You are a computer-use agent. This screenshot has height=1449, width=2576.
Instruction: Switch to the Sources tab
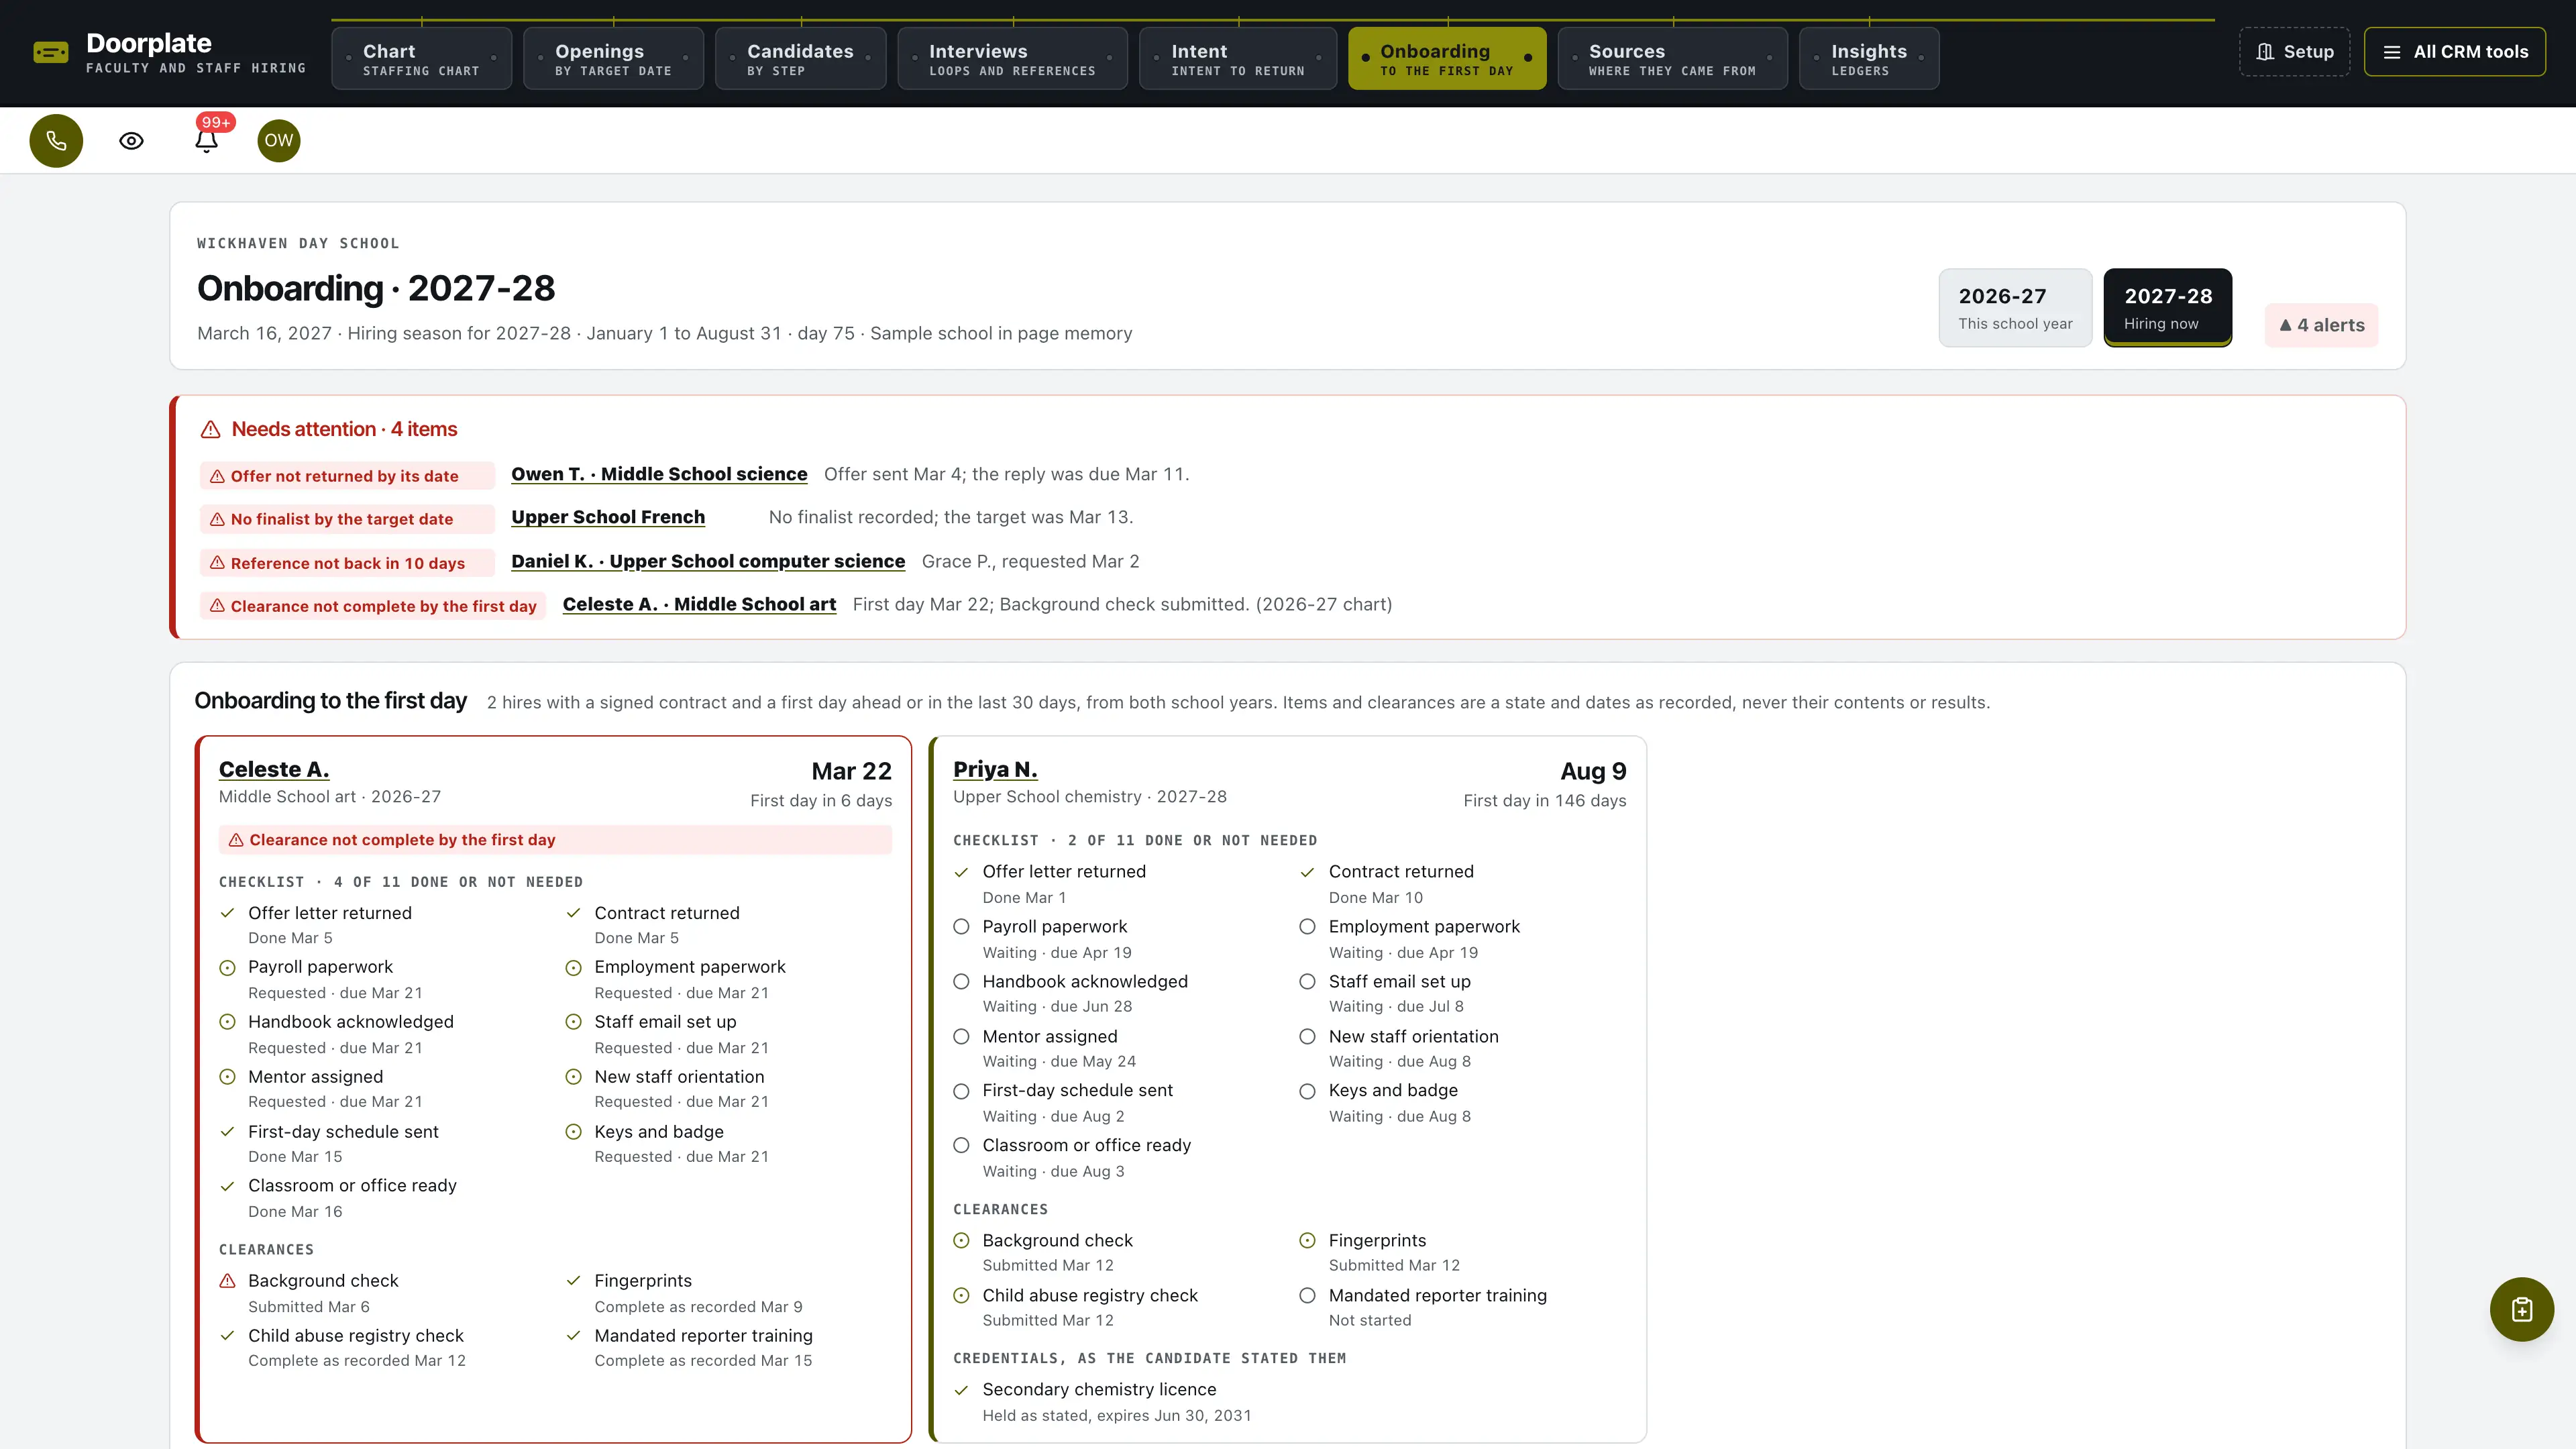coord(1672,59)
